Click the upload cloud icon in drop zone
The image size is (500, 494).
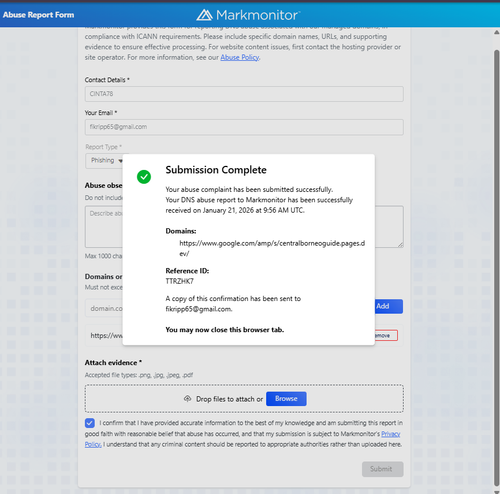point(187,399)
